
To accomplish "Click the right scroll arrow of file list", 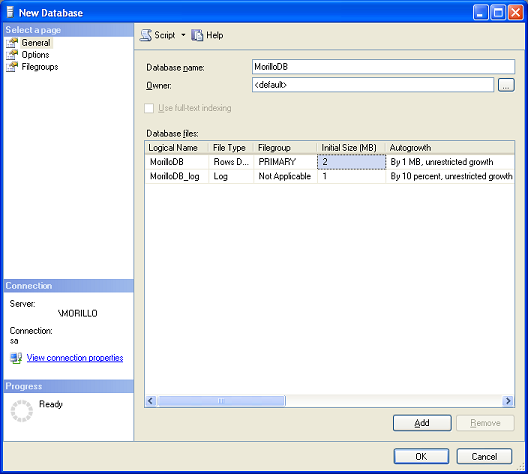I will coord(507,401).
